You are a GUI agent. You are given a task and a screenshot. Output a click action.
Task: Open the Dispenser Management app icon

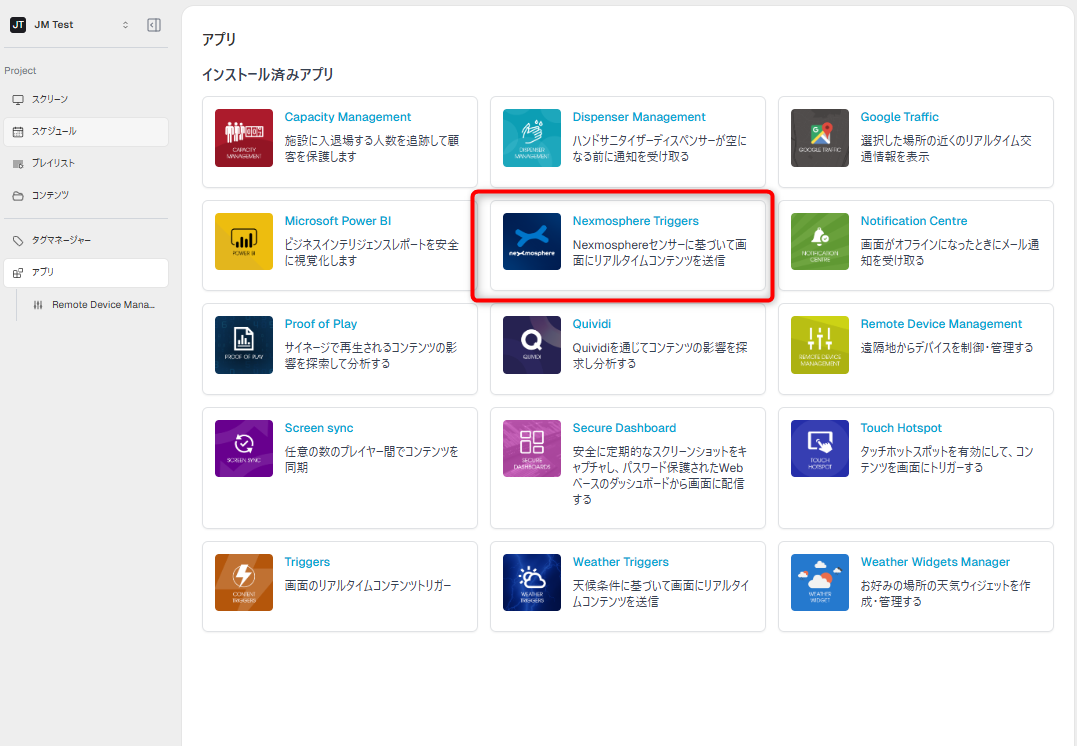pos(532,138)
